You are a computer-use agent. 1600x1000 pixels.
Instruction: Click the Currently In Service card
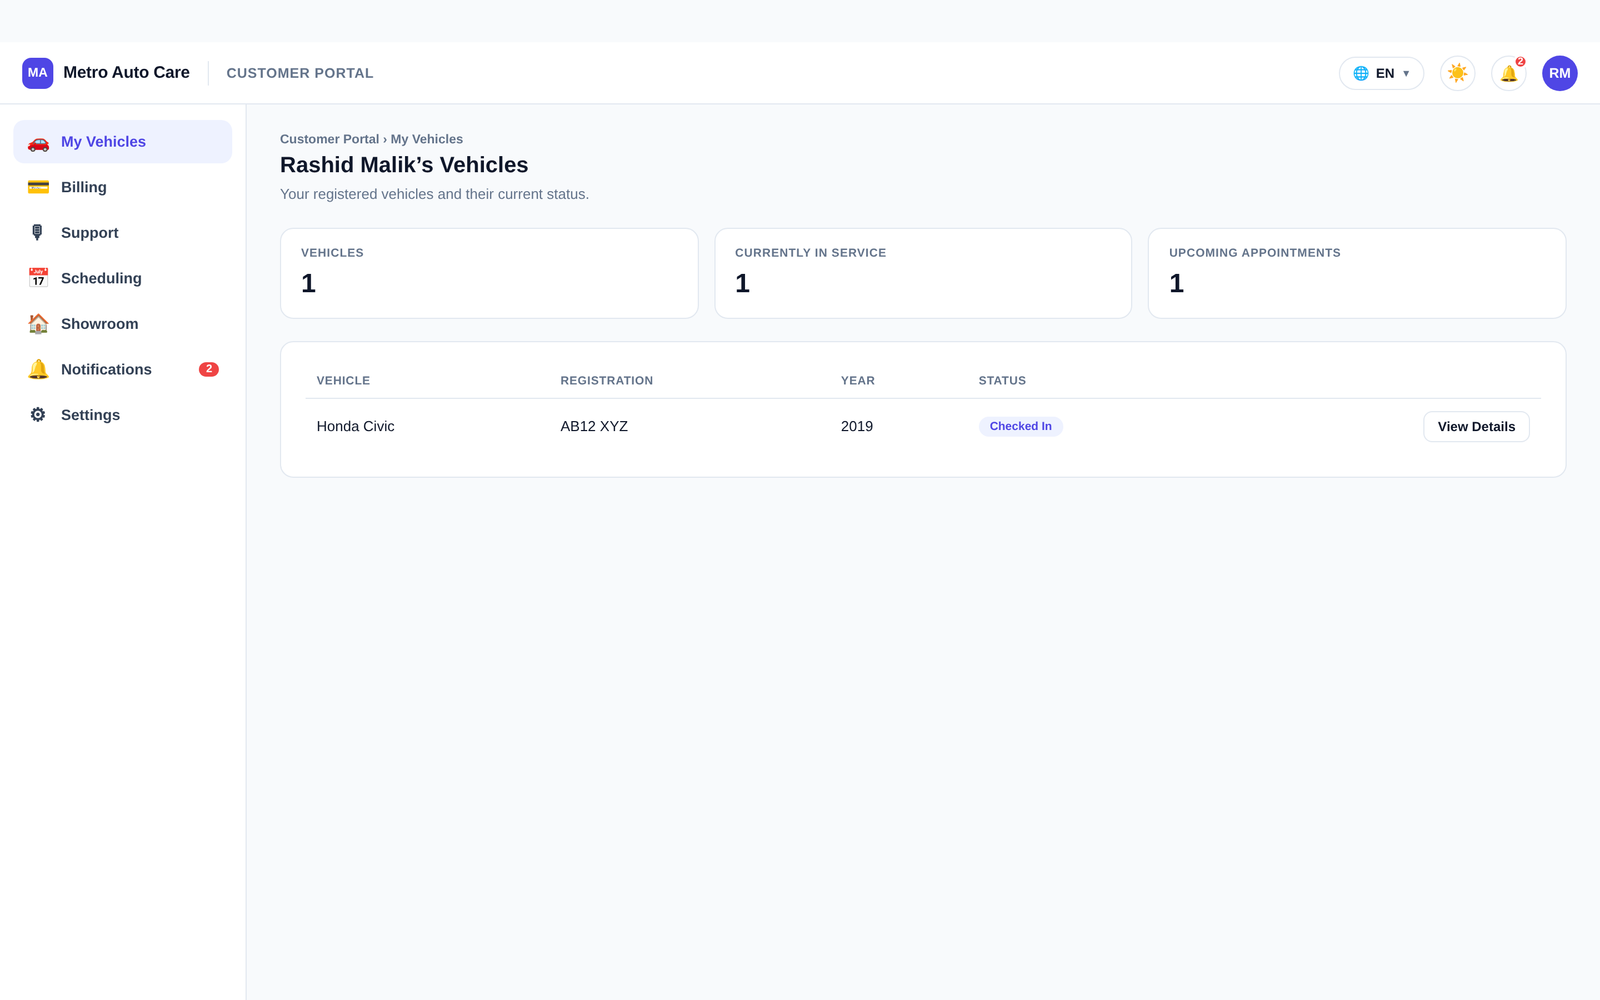coord(923,273)
